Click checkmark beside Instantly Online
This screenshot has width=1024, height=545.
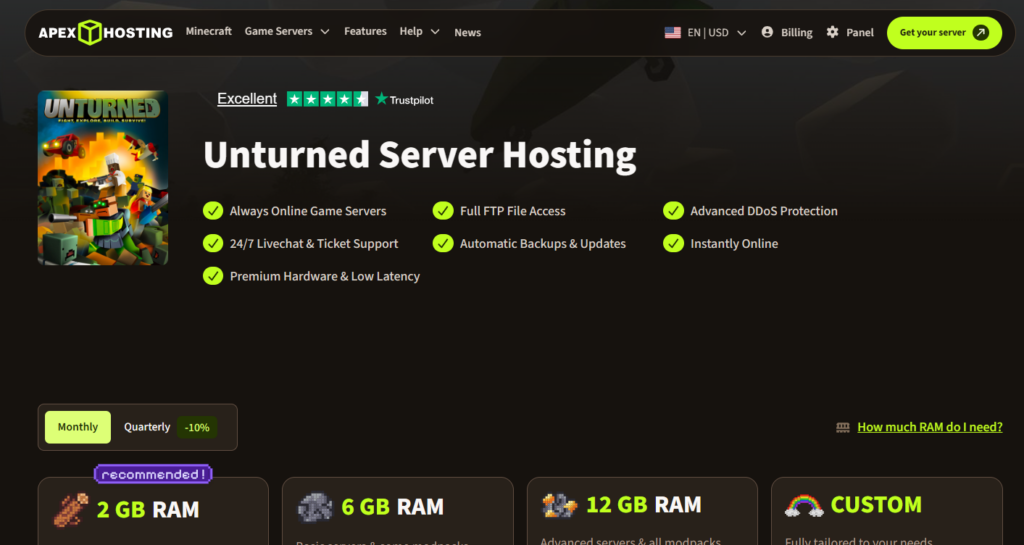tap(673, 243)
